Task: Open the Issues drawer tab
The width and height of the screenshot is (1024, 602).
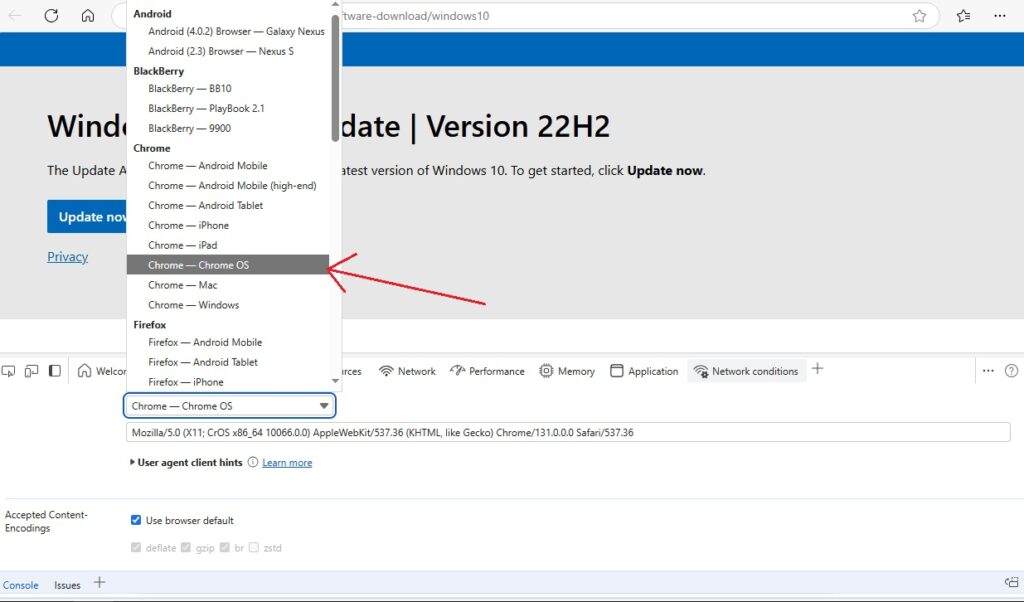Action: click(x=67, y=585)
